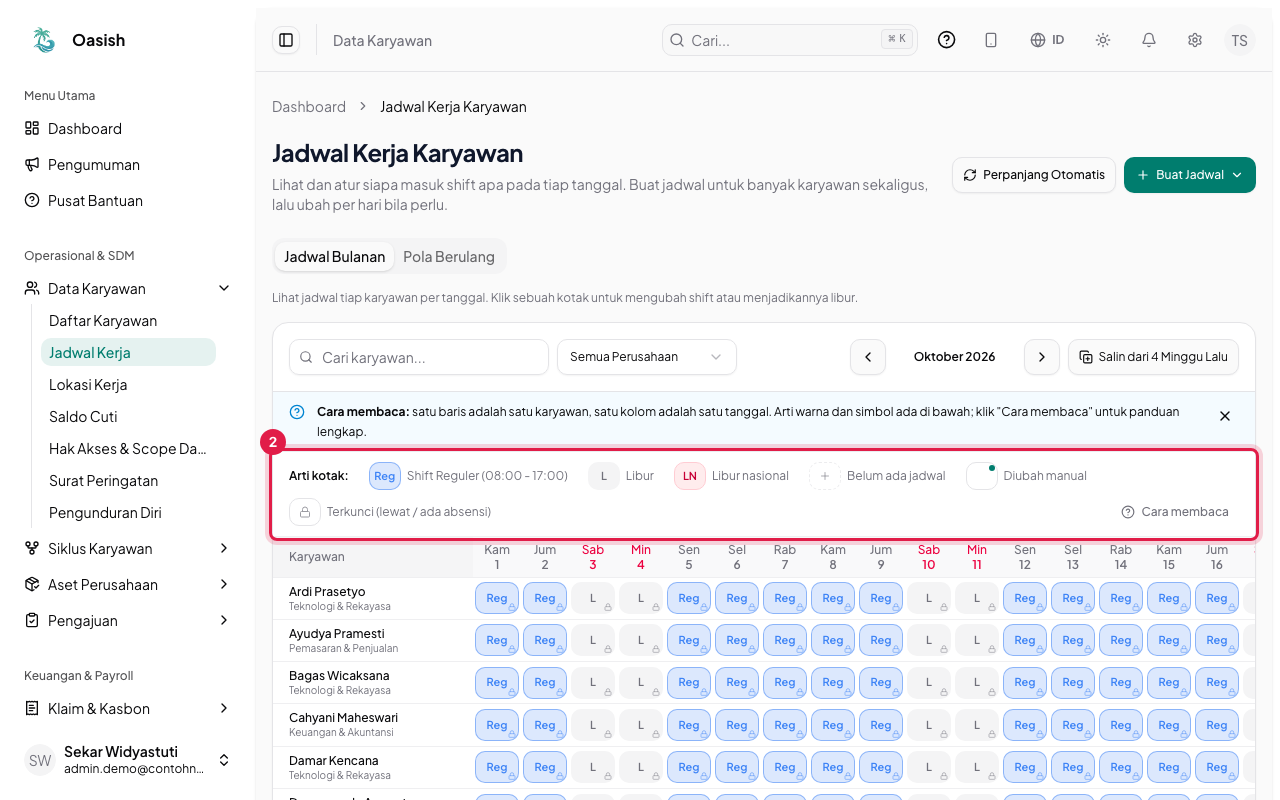Screen dimensions: 1280x800
Task: Switch to the Jadwal Bulanan tab
Action: (x=334, y=257)
